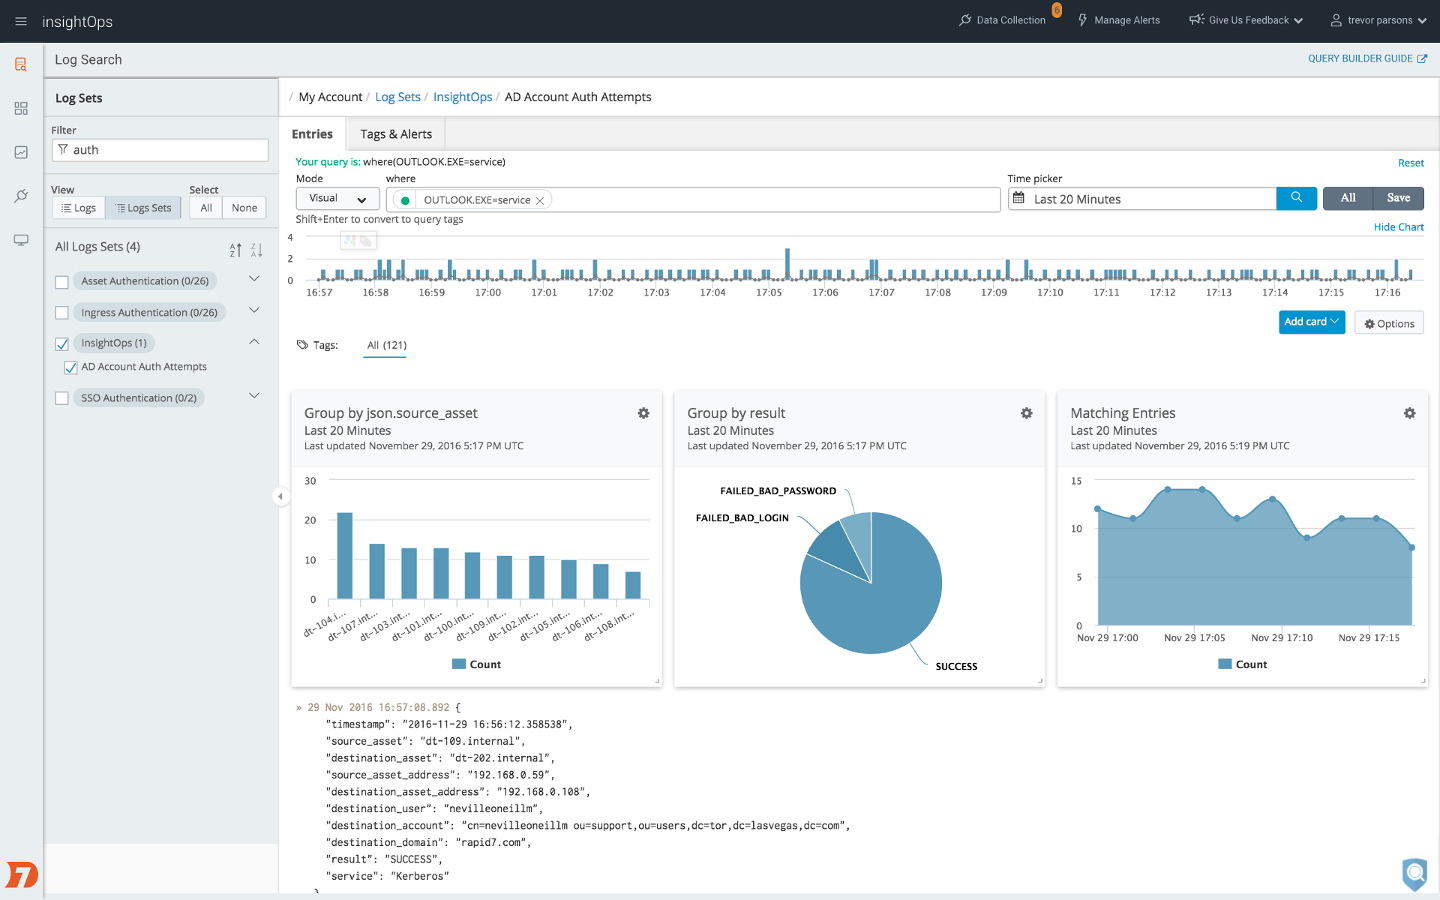Expand the Ingress Authentication log set
The width and height of the screenshot is (1440, 900).
pos(254,310)
